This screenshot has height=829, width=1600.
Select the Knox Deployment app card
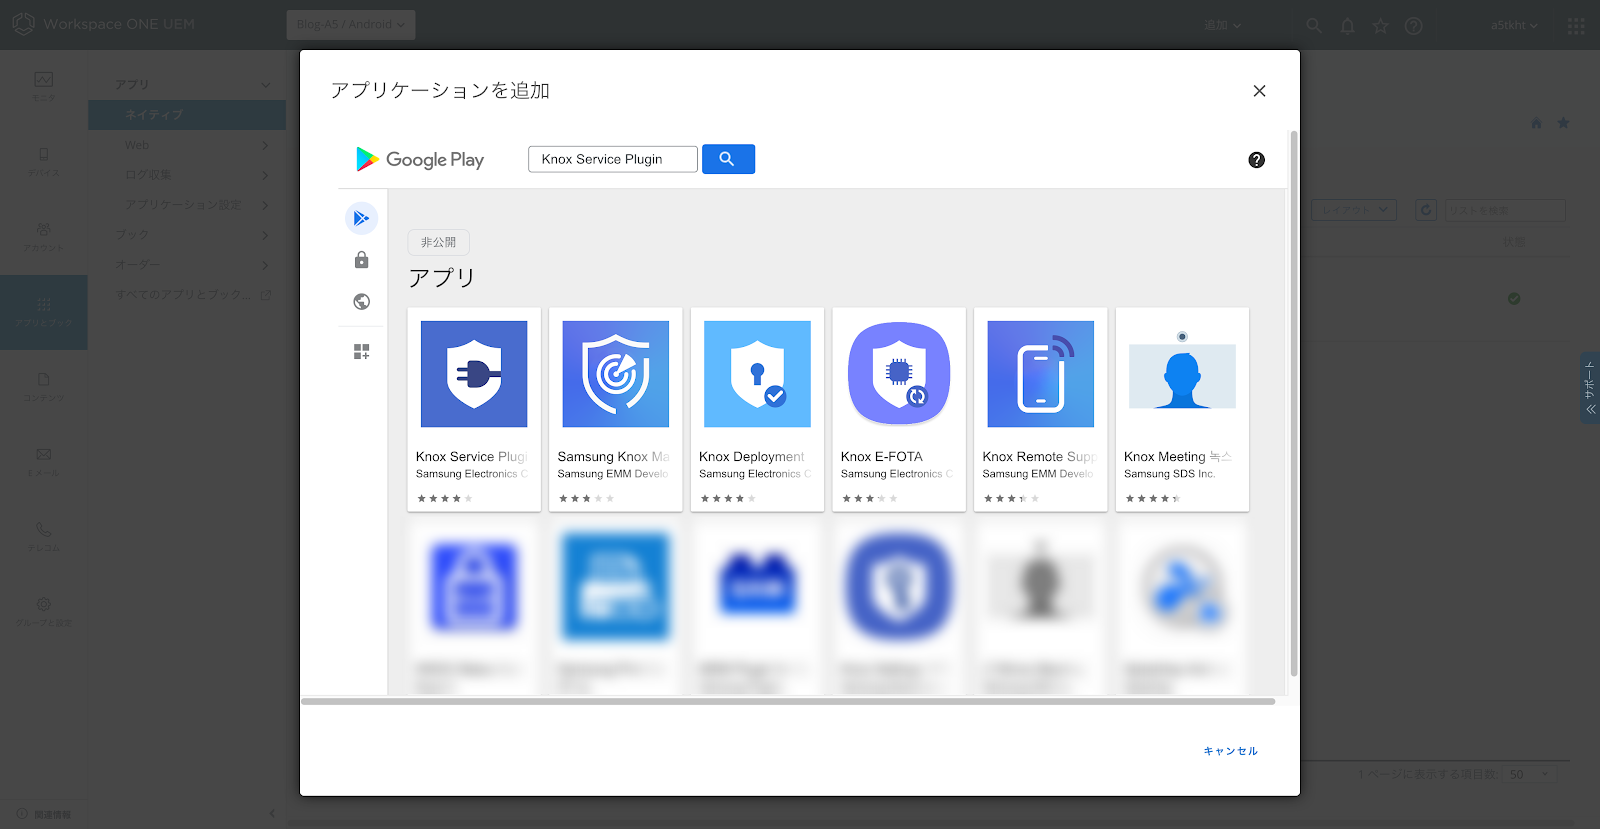[x=757, y=410]
